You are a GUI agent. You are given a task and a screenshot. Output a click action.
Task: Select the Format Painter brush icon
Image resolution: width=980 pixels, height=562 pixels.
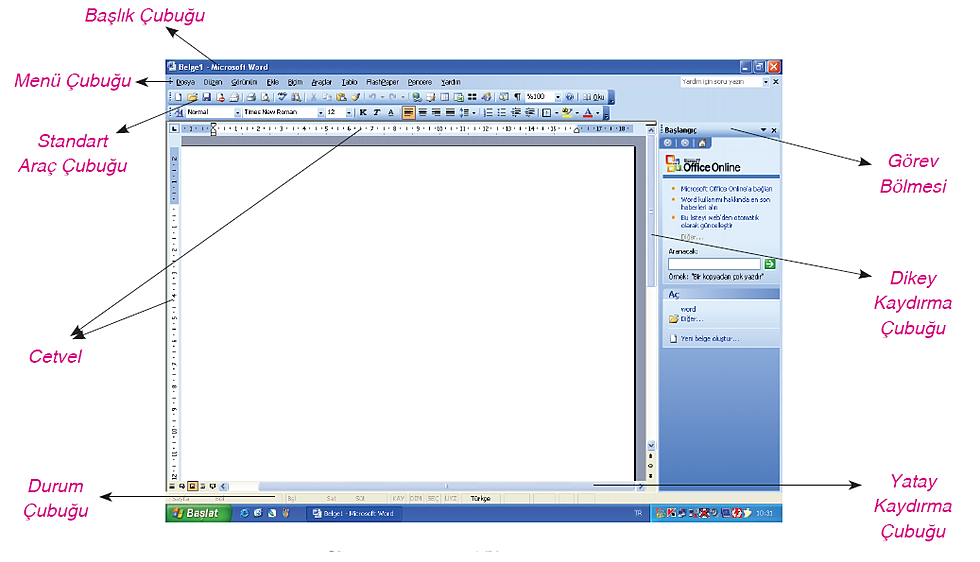tap(355, 97)
